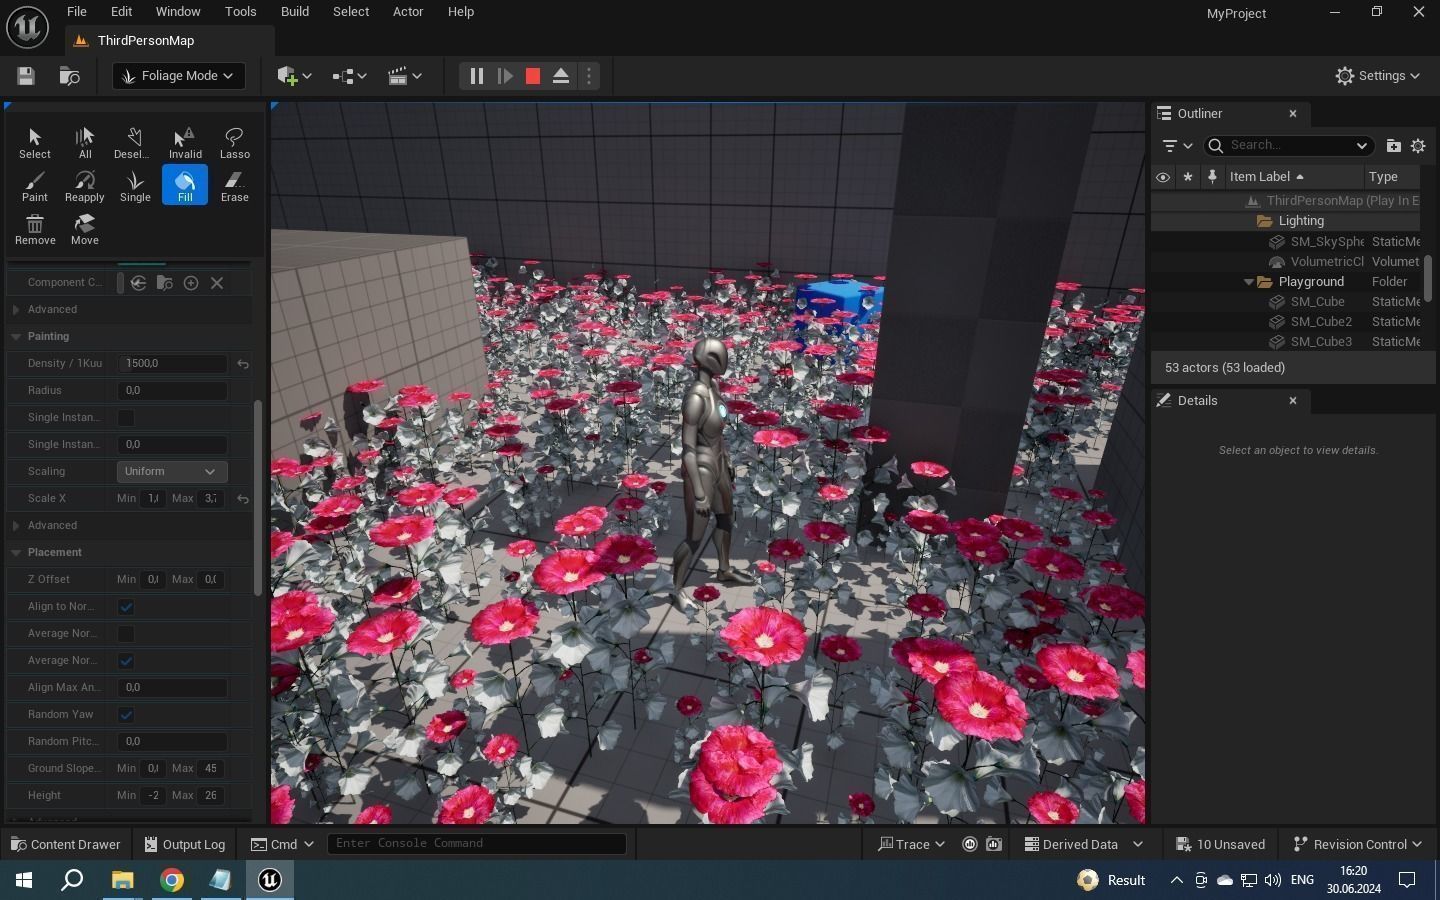
Task: Activate the Fill foliage tool
Action: pos(185,186)
